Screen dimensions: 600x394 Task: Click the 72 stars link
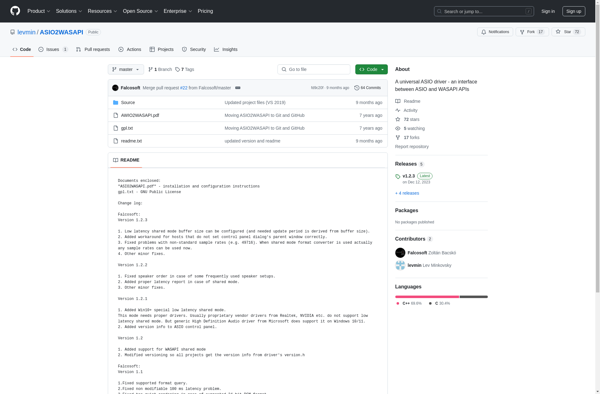coord(407,119)
